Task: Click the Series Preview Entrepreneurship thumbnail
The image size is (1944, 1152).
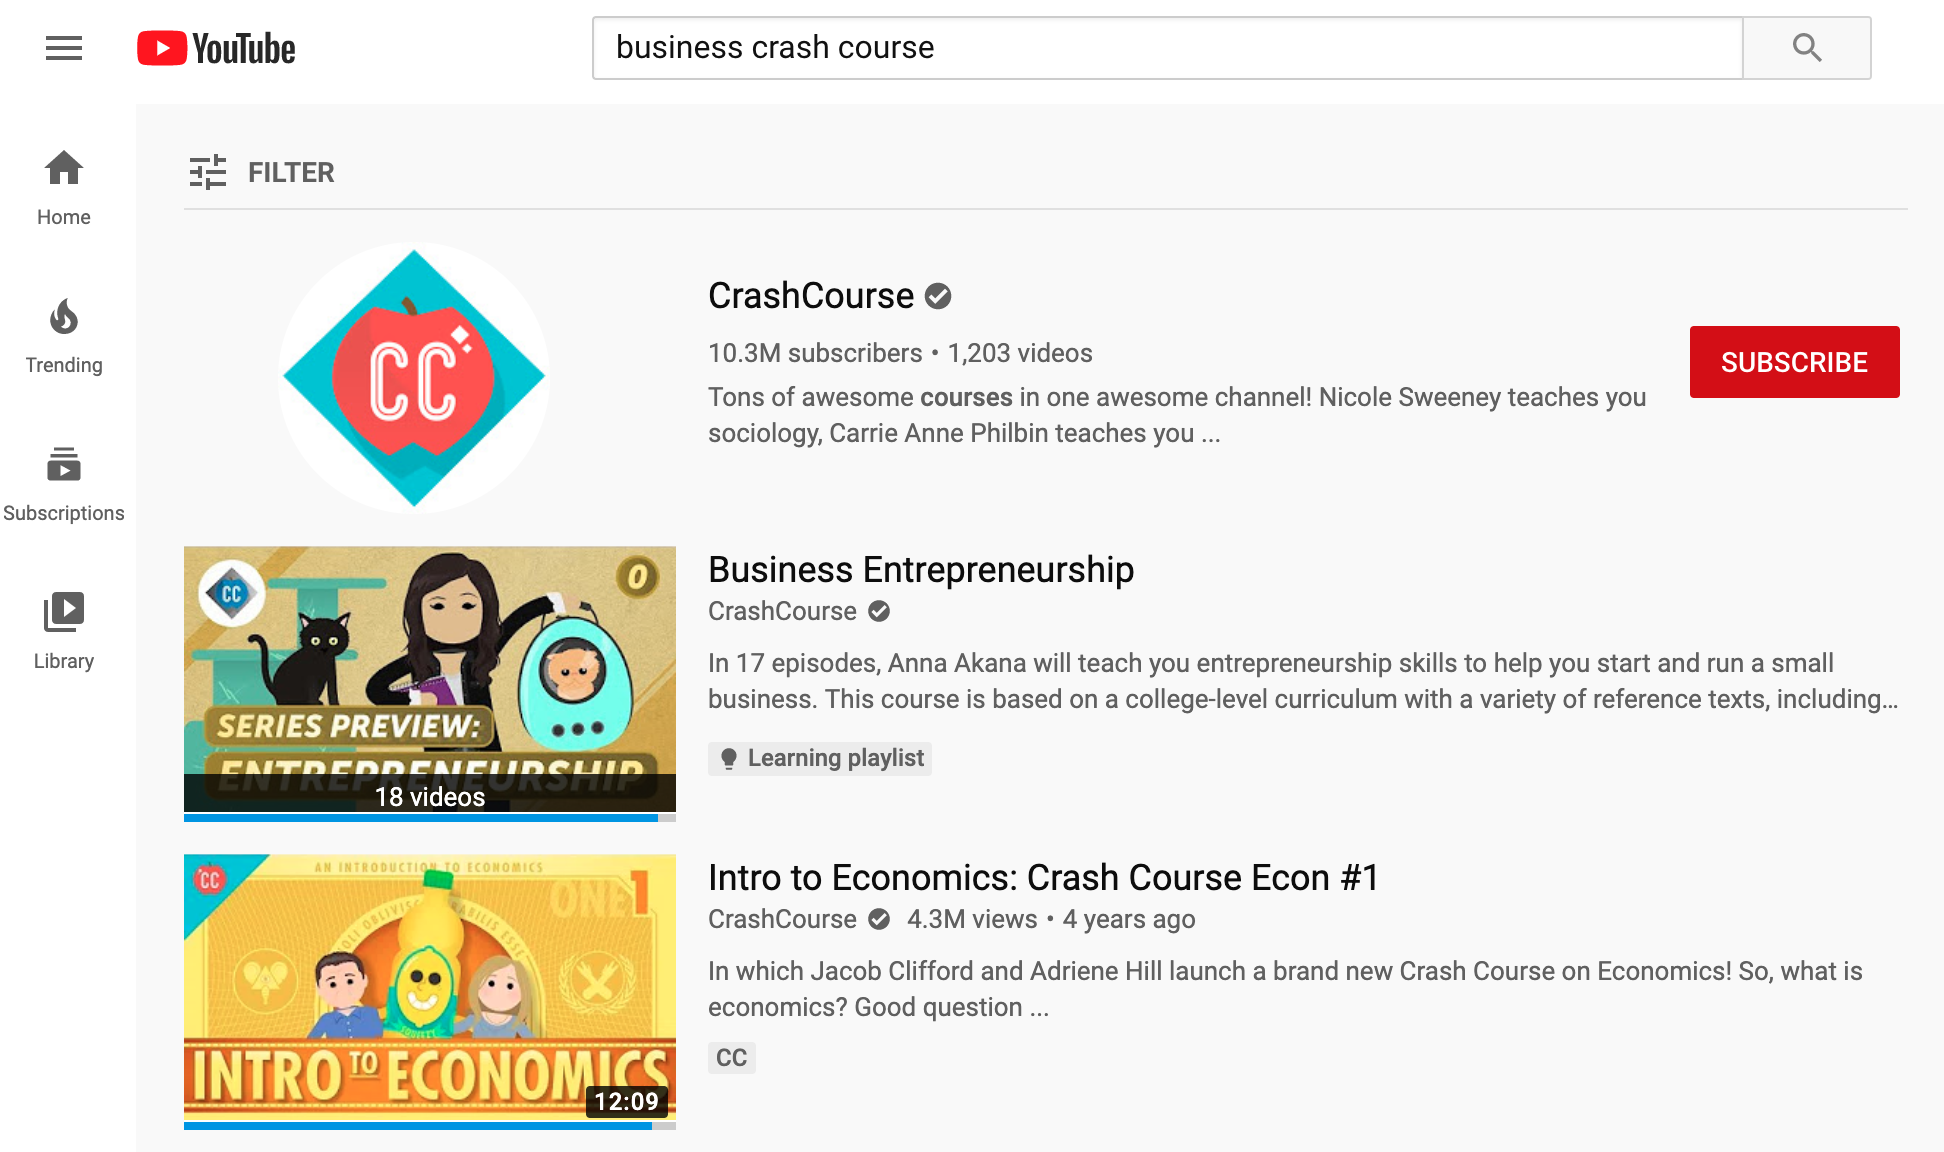Action: click(x=430, y=684)
